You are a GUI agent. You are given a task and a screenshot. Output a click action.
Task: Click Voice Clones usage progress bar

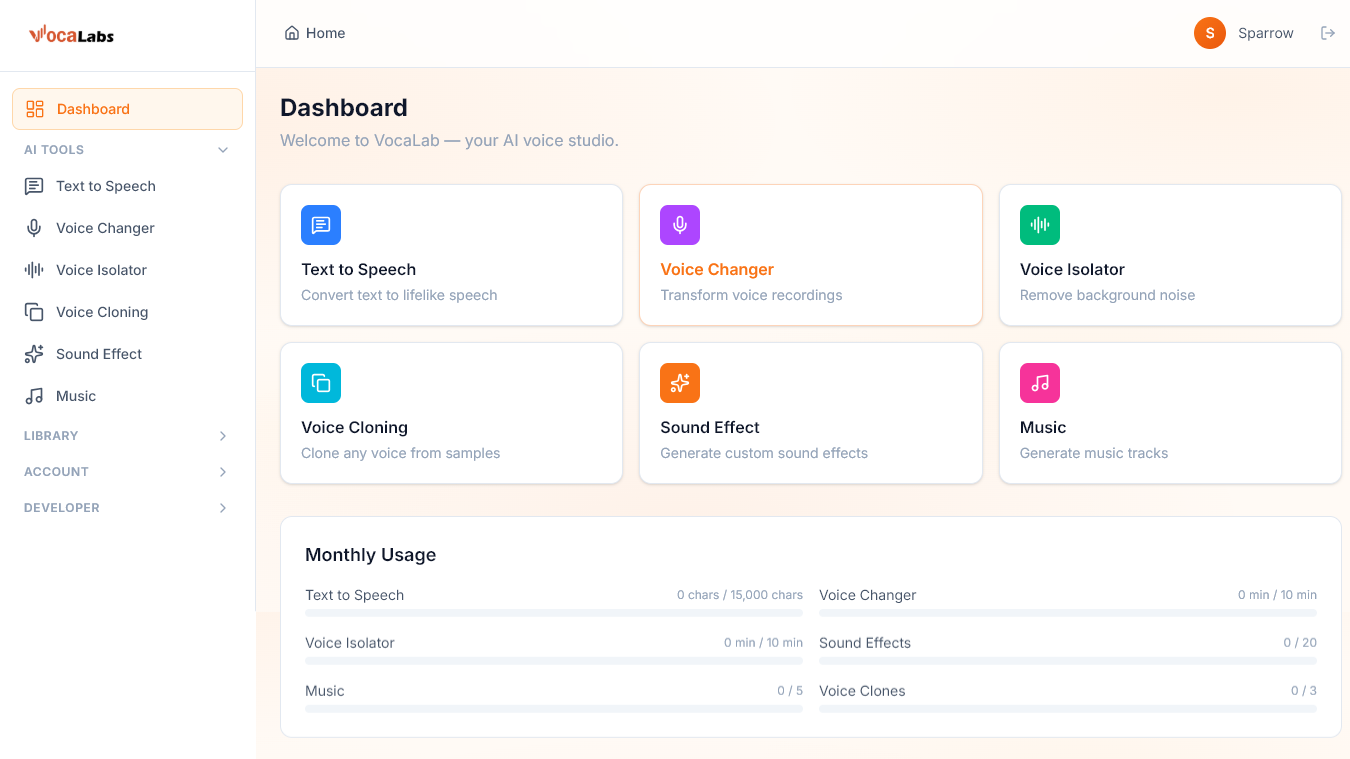click(x=1068, y=709)
